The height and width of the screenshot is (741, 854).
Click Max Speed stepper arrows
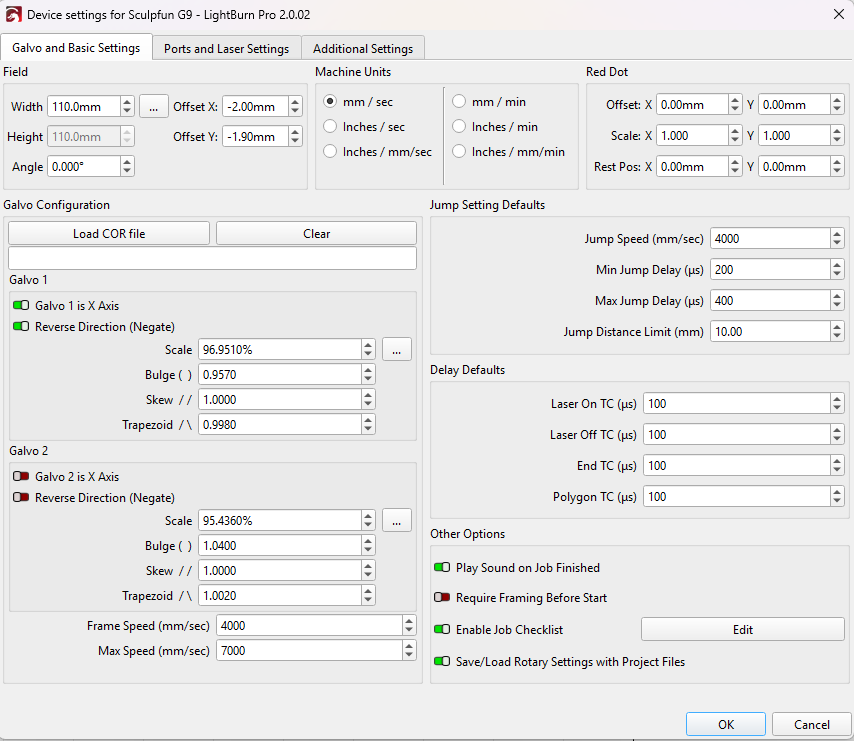pos(408,651)
